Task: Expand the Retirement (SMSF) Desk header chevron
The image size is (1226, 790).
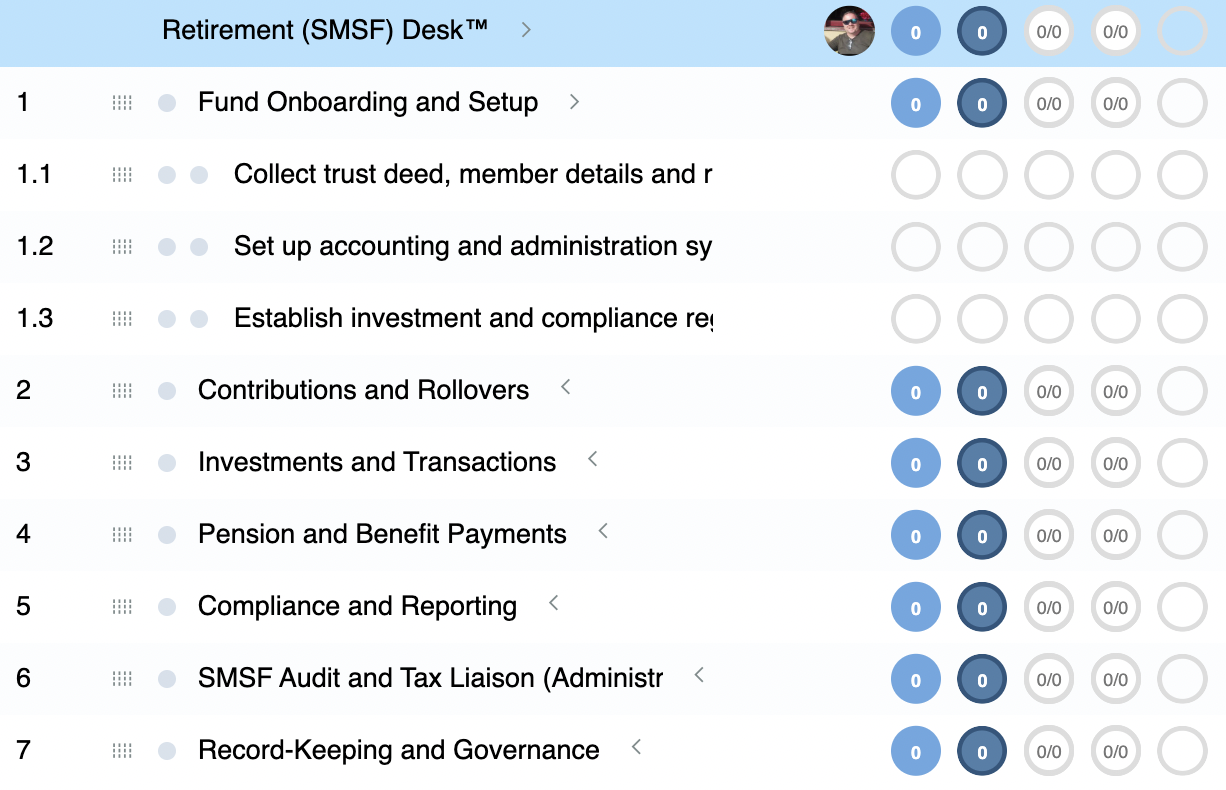Action: (x=526, y=30)
